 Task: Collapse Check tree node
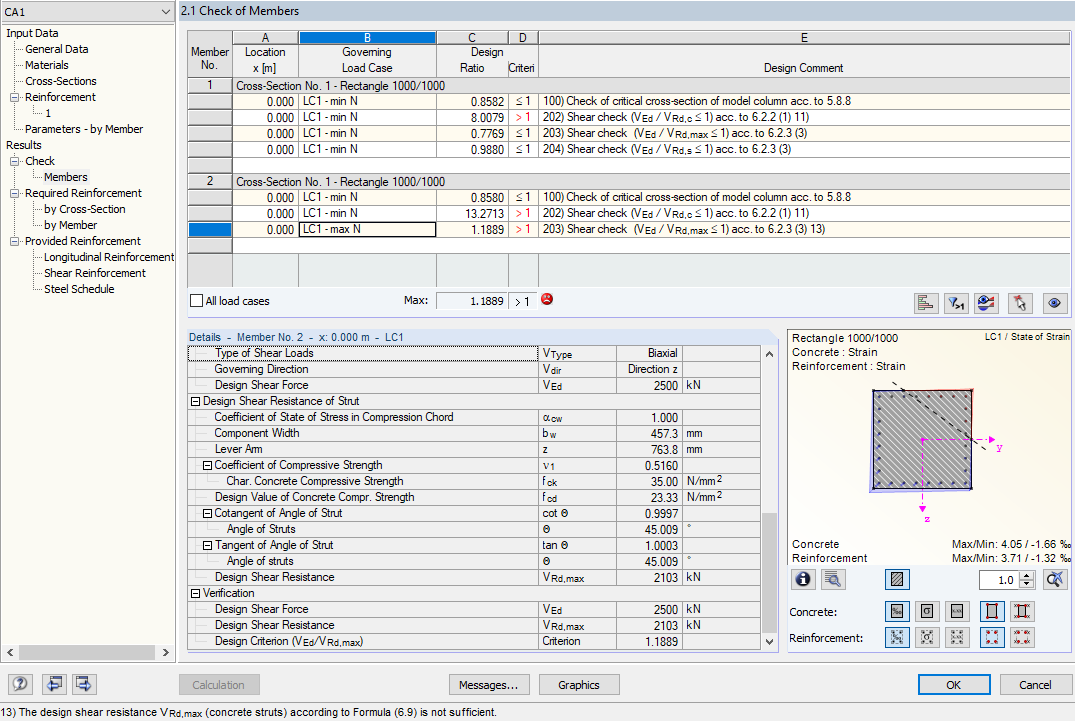(x=14, y=161)
